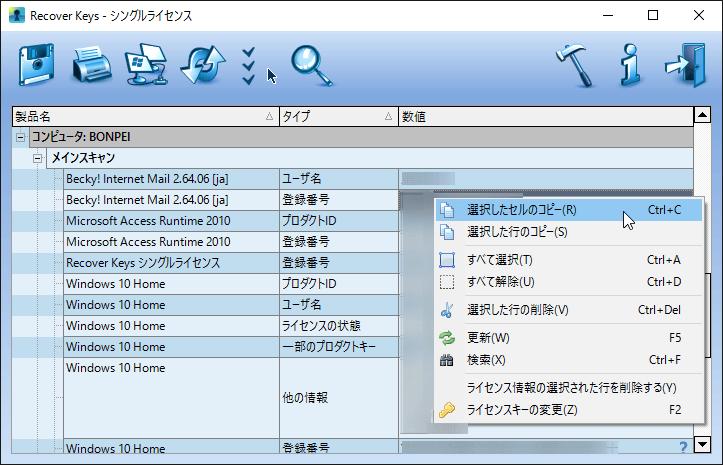
Task: Minimize the Recover Keys window
Action: (608, 15)
